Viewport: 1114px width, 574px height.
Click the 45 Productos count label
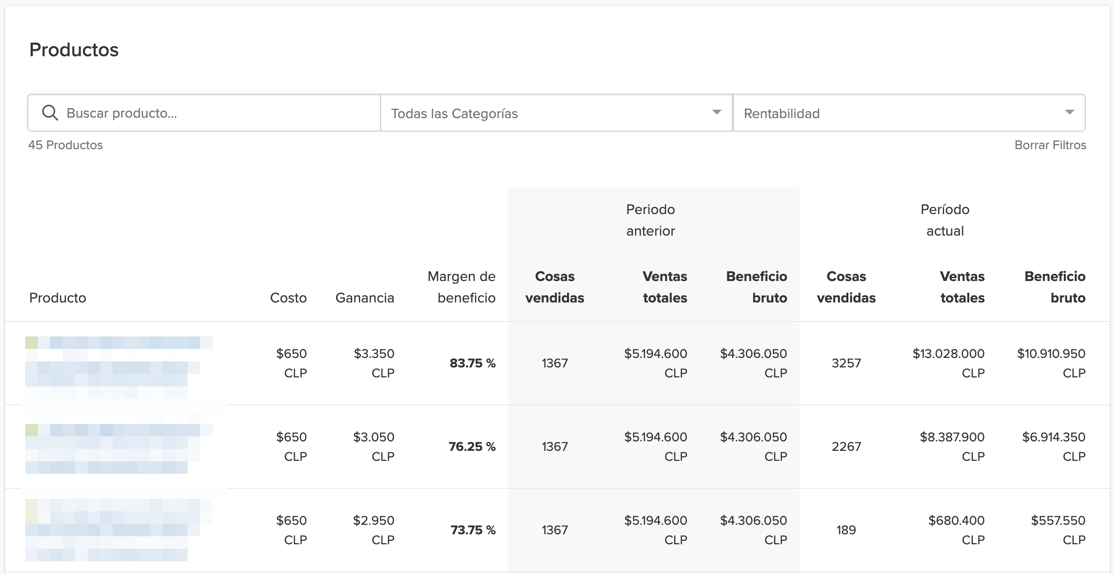(x=65, y=145)
